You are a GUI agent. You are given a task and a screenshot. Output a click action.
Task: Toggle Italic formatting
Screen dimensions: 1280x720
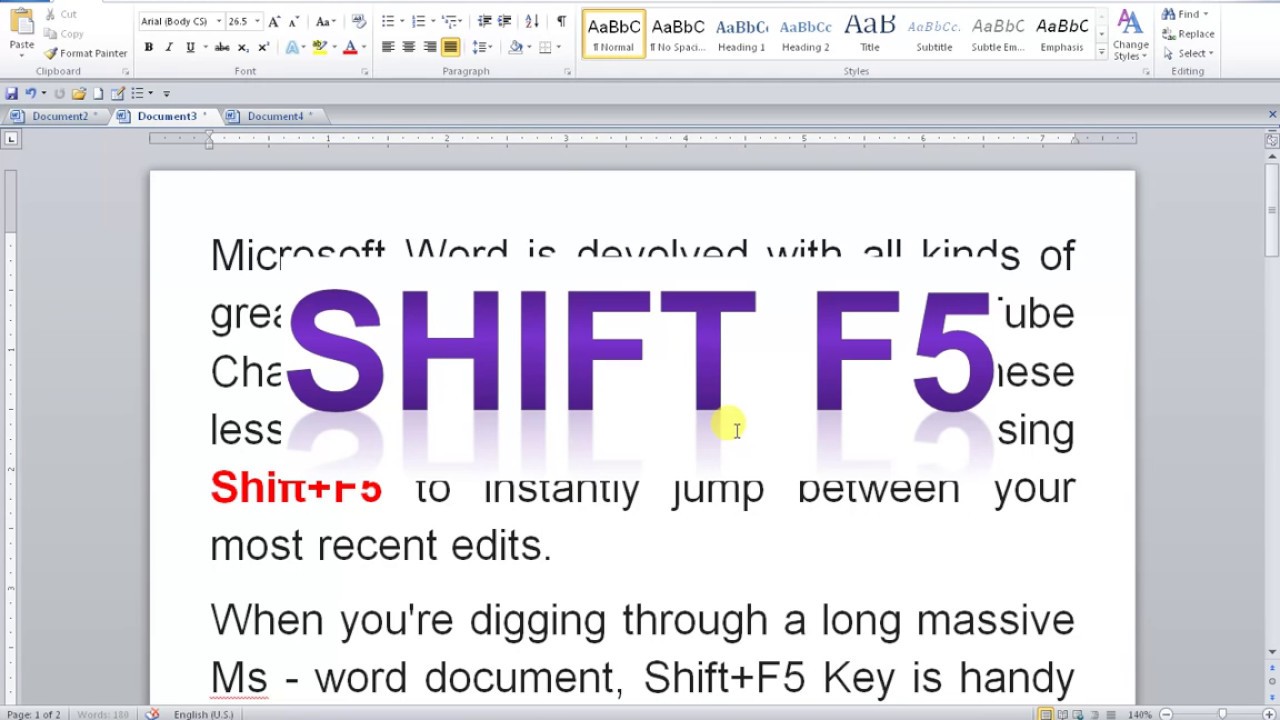click(x=168, y=47)
